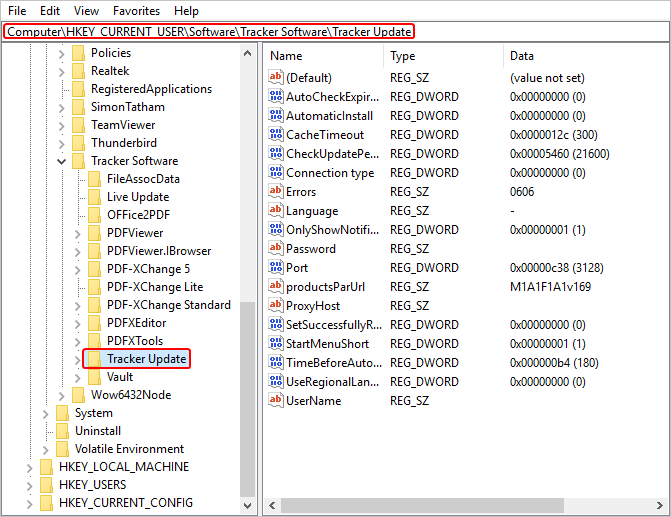Open the Help menu
671x517 pixels.
coord(187,11)
